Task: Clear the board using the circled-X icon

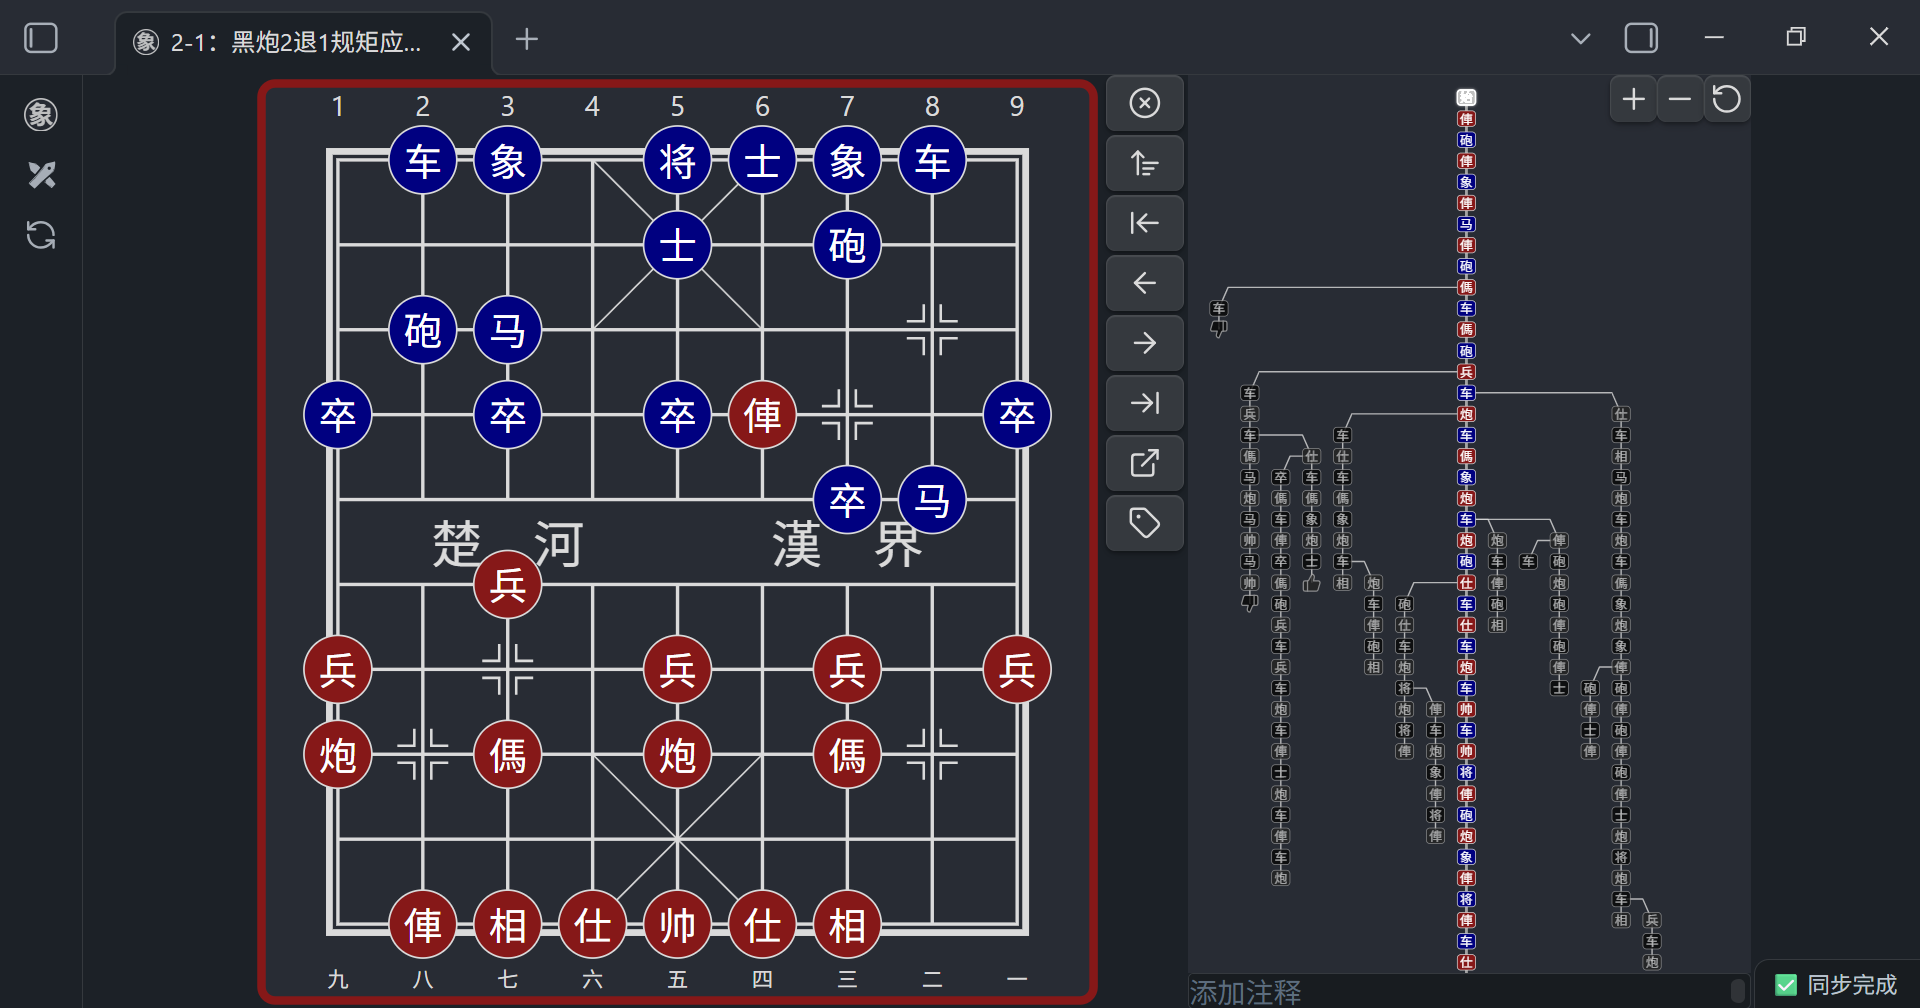Action: pos(1144,102)
